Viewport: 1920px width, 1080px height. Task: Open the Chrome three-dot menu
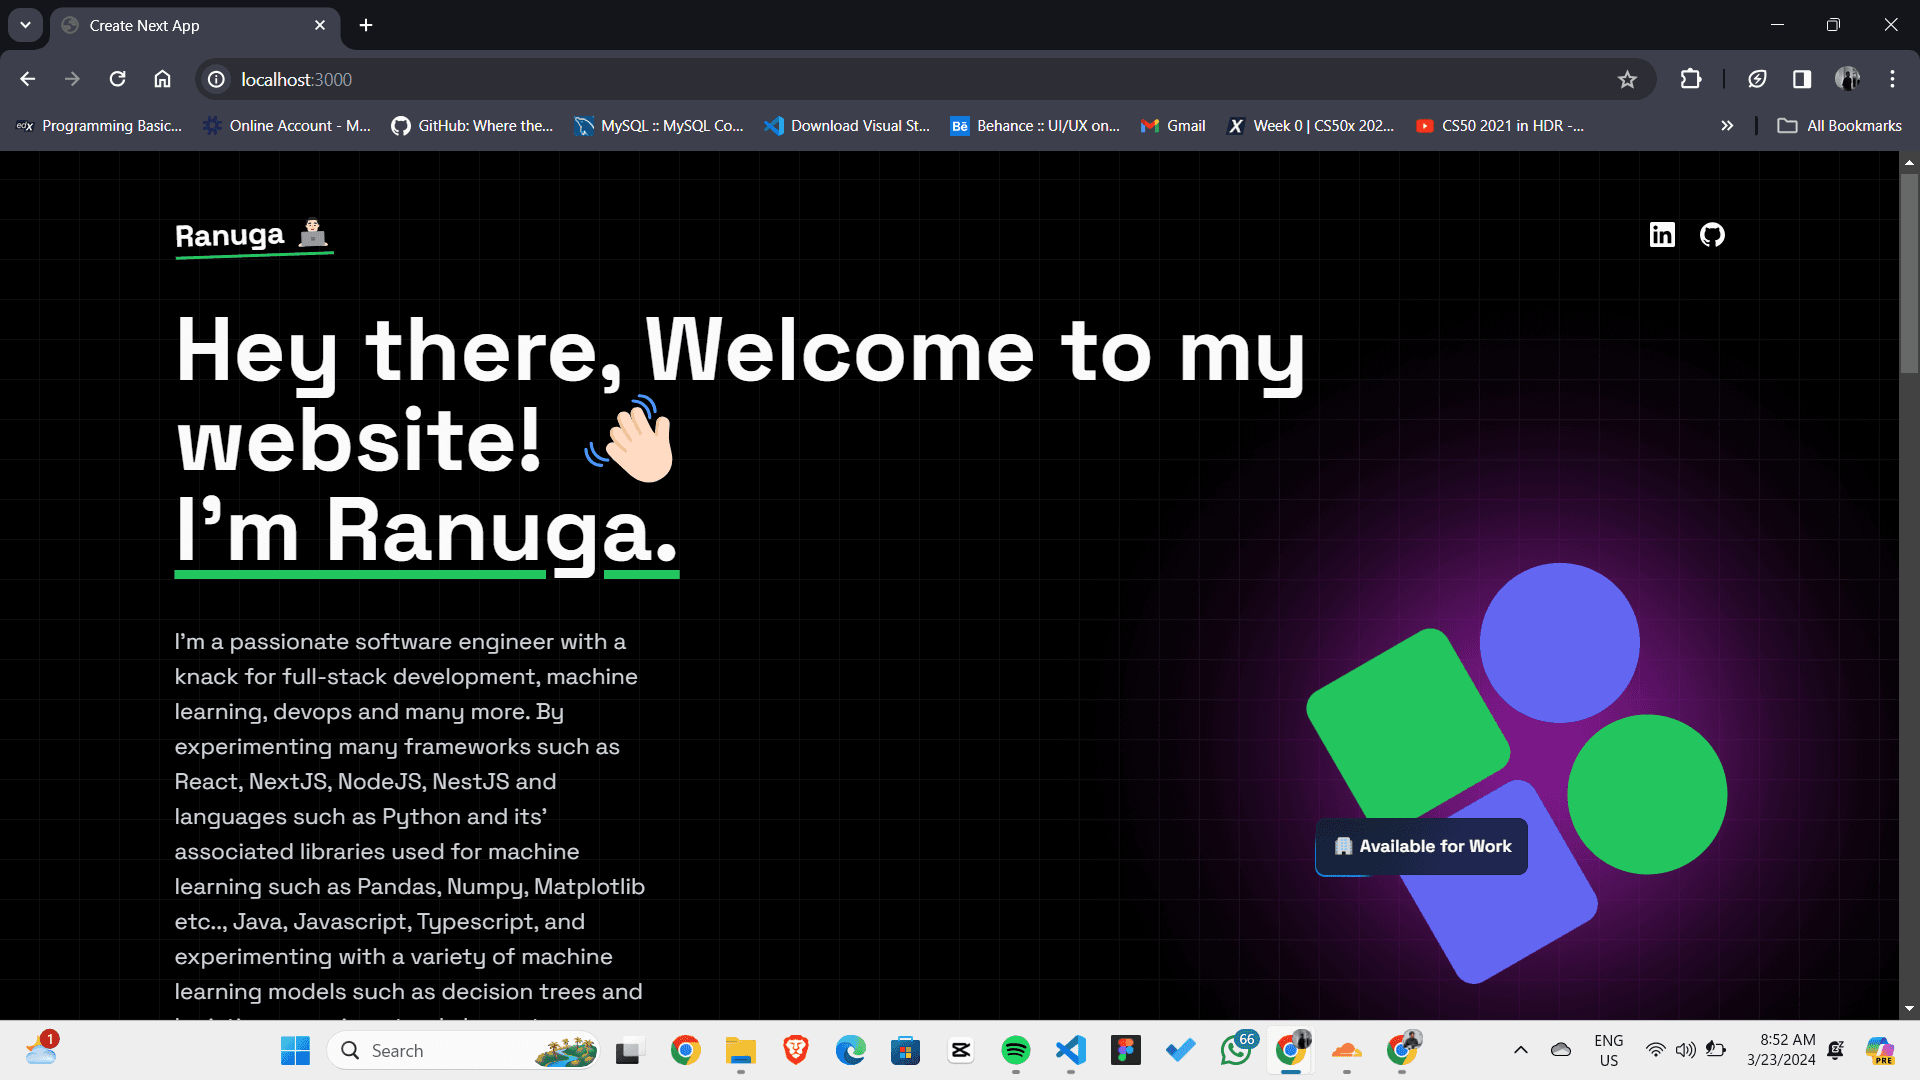[1892, 79]
